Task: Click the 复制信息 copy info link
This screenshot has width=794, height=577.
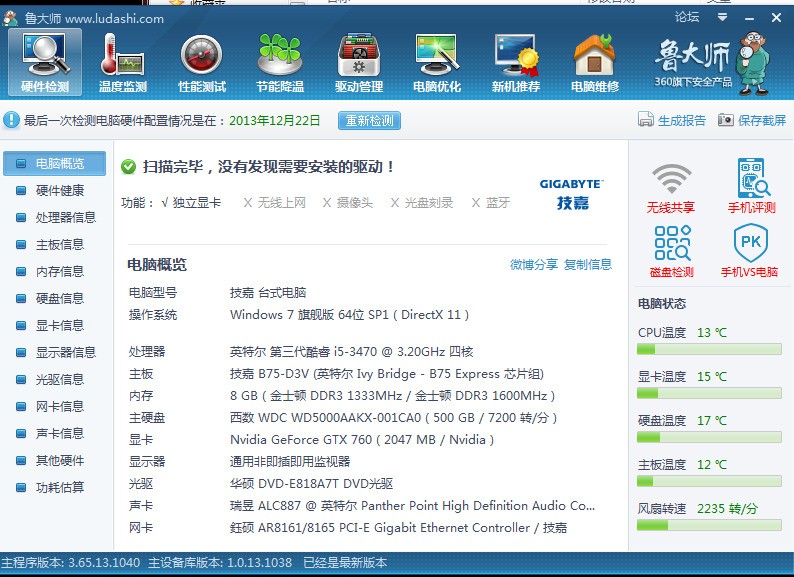Action: 588,264
